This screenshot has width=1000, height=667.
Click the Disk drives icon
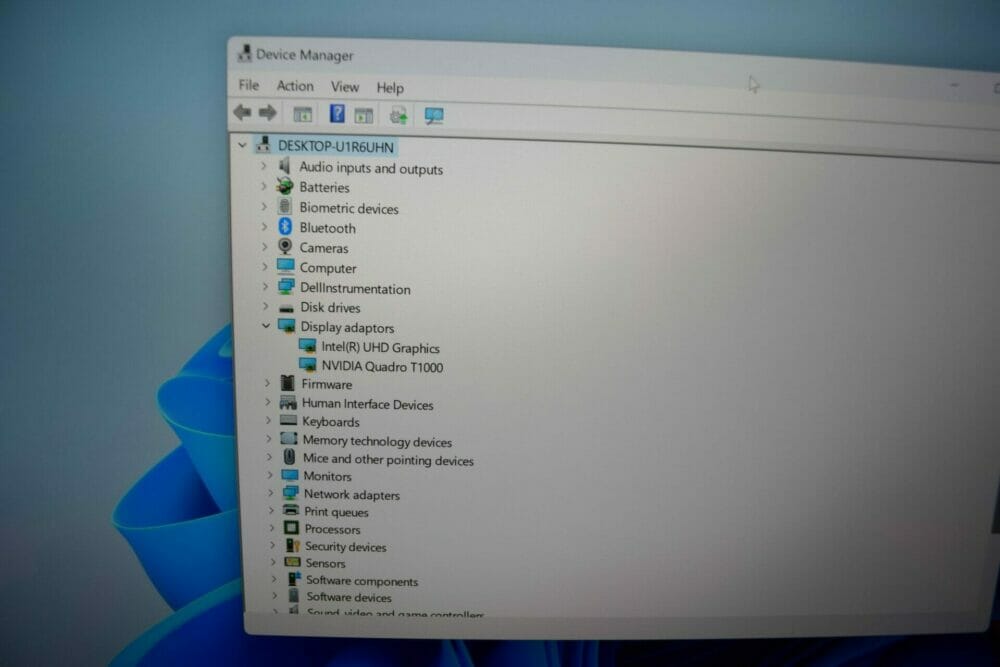pos(287,308)
